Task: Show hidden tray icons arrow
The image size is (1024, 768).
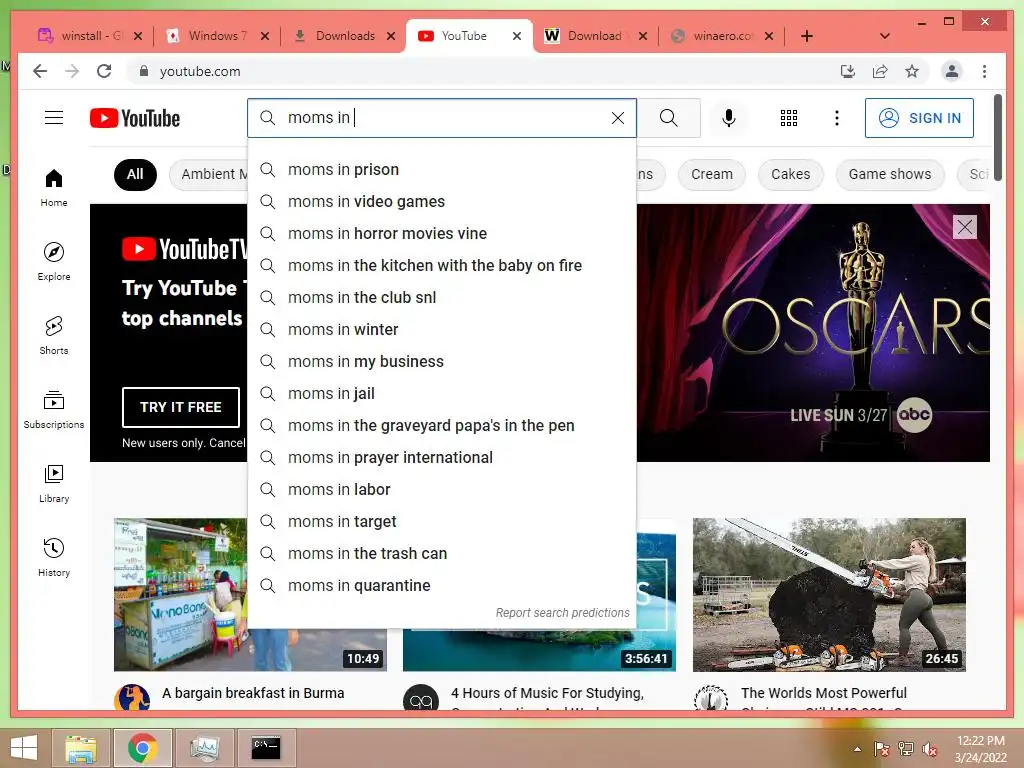Action: click(x=857, y=749)
